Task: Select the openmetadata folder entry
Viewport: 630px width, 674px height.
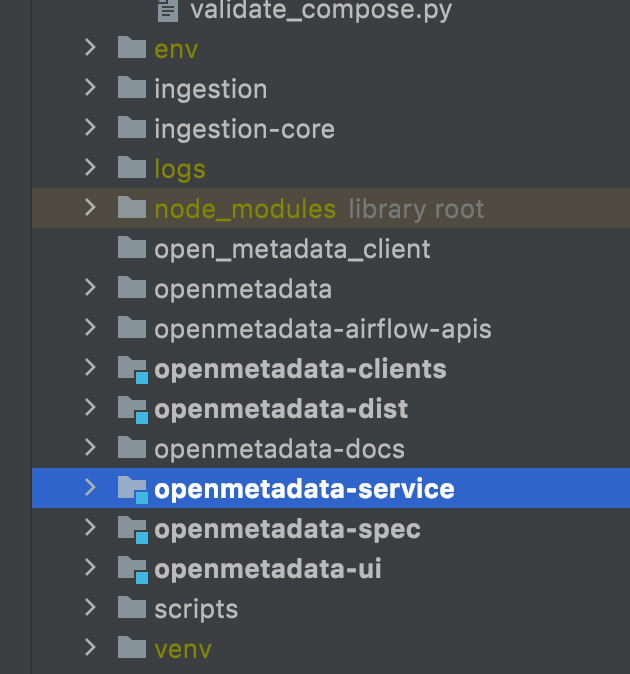Action: [243, 289]
